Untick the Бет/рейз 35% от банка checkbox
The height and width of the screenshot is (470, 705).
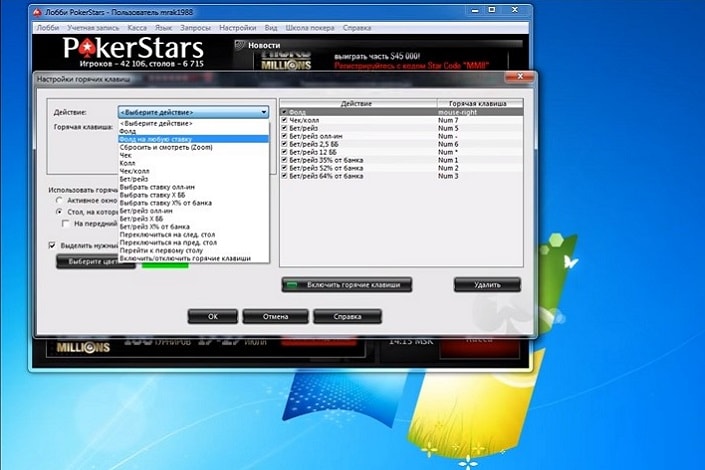pos(284,160)
